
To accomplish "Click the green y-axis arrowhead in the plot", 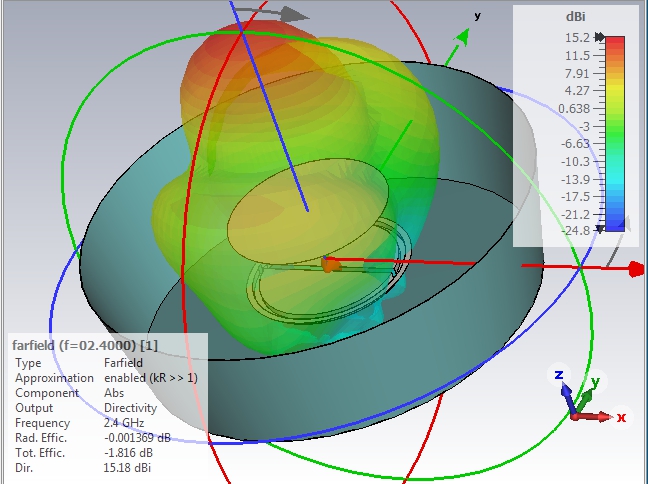I will click(x=463, y=37).
